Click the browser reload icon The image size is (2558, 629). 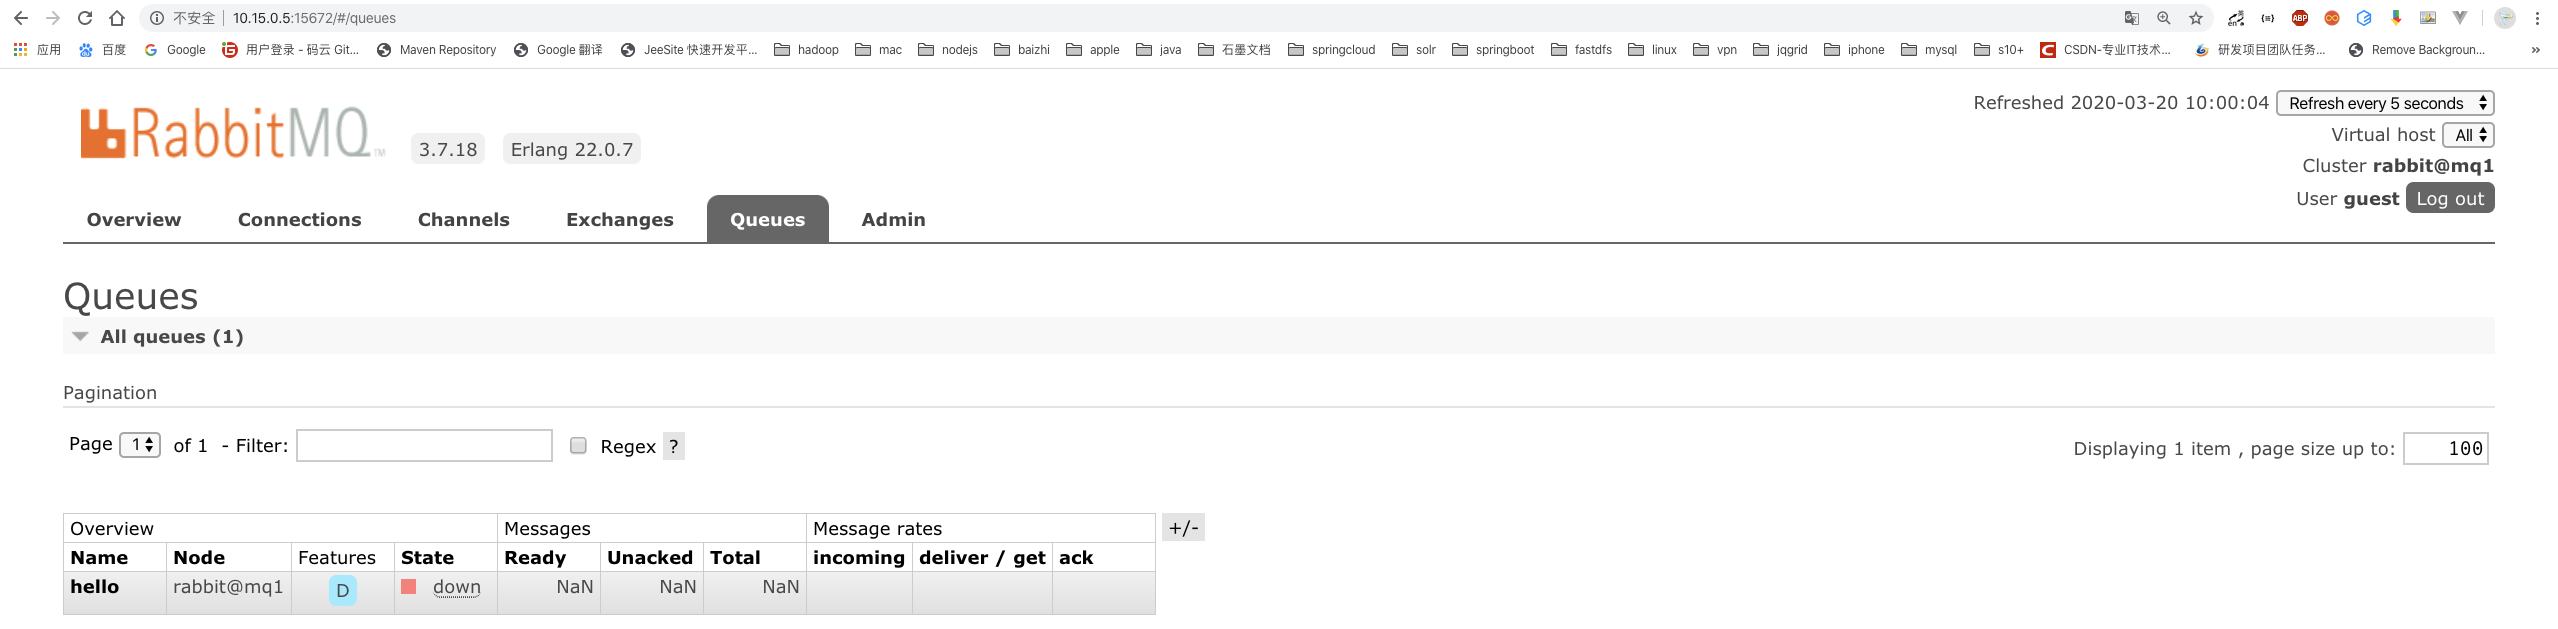[x=85, y=18]
